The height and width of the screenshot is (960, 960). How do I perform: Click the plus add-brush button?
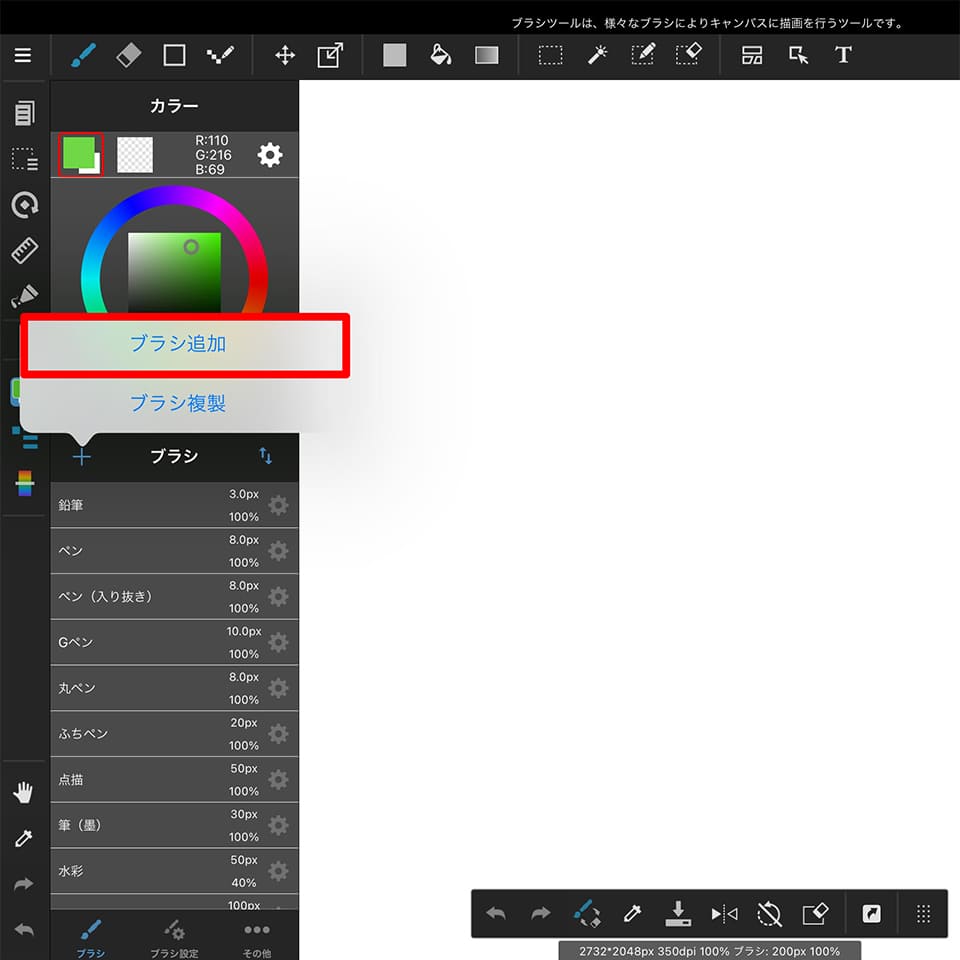tap(81, 457)
